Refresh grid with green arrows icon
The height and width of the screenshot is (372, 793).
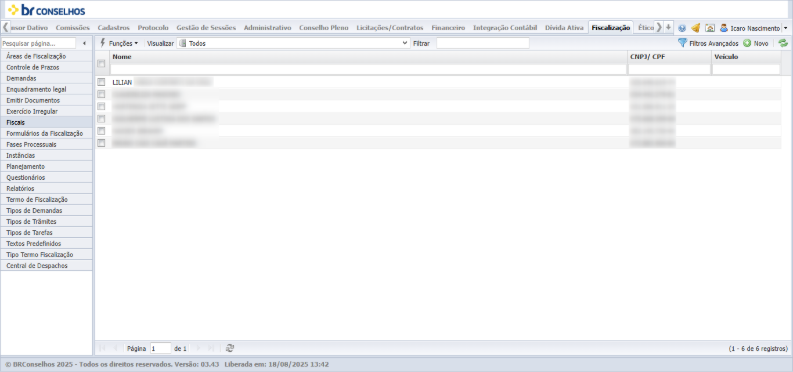pyautogui.click(x=783, y=43)
